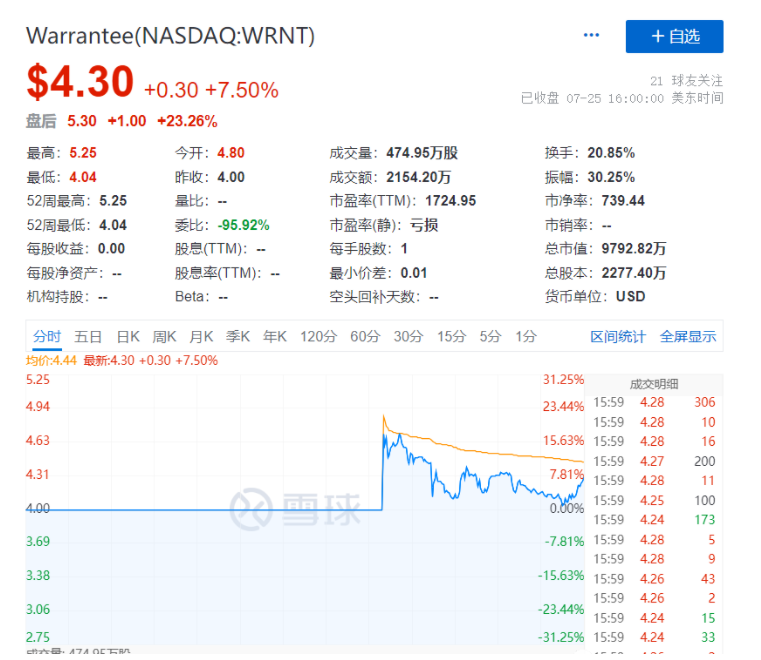Select the 4.26 trade row with volume 43
Screen dimensions: 761x660
[x=654, y=579]
